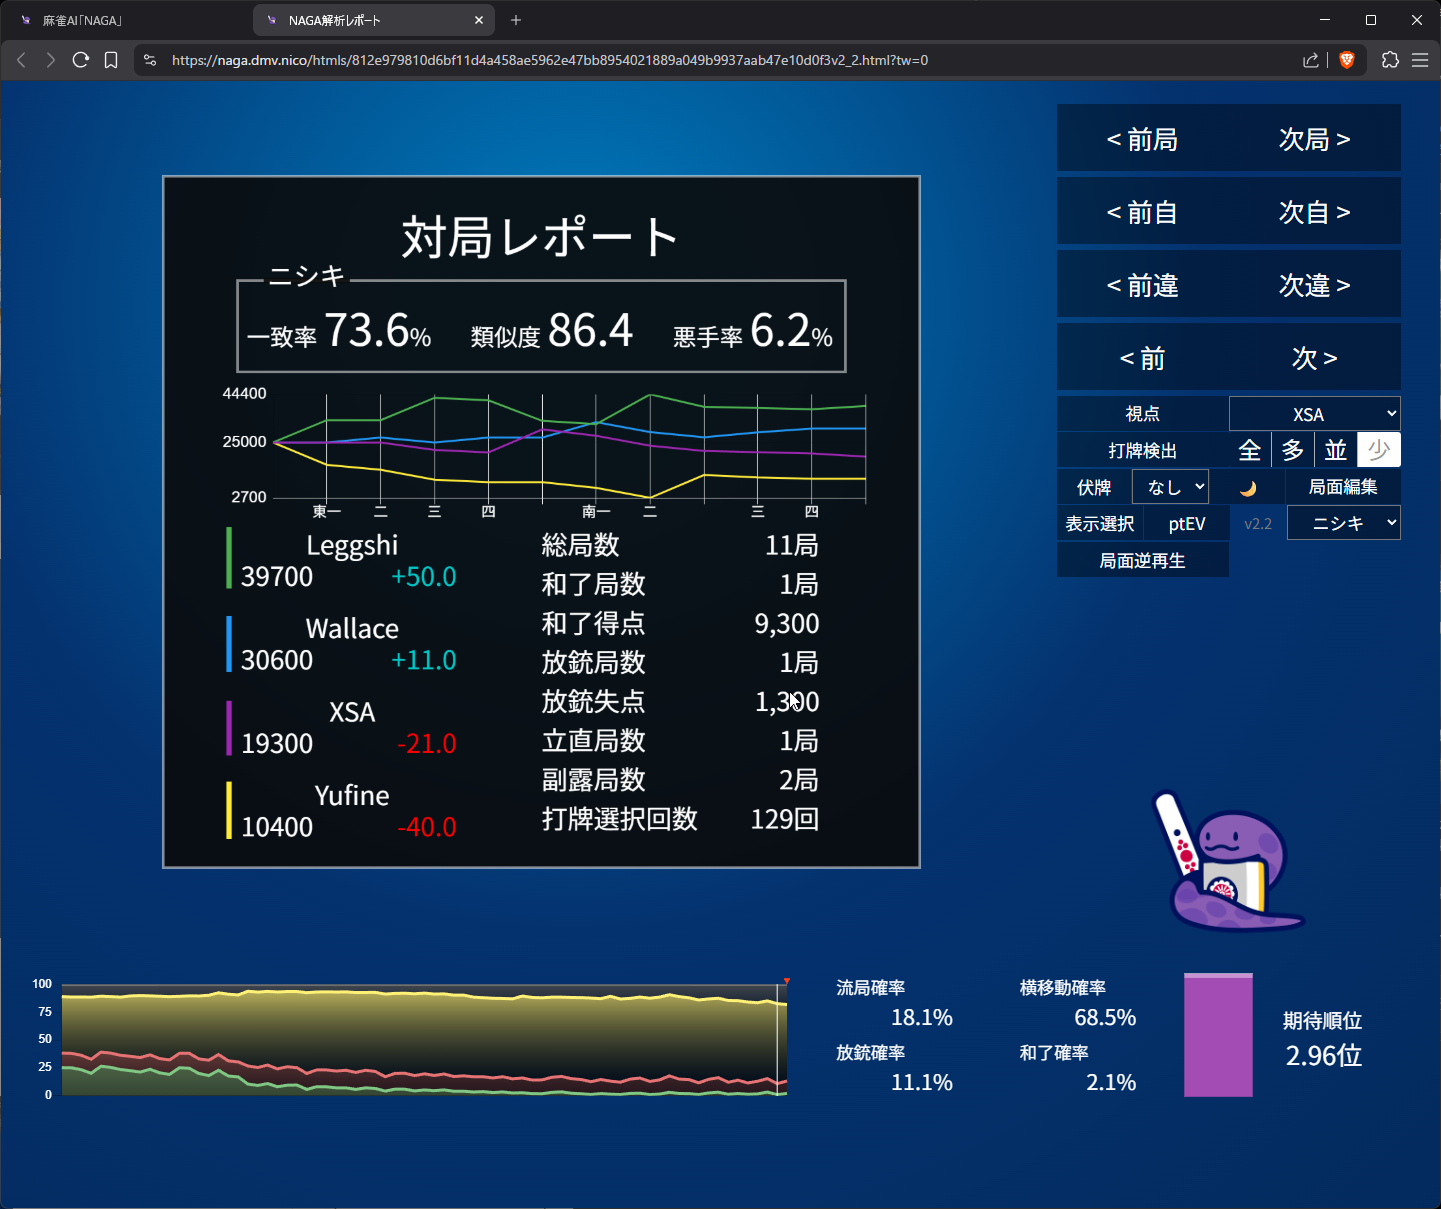Image resolution: width=1441 pixels, height=1209 pixels.
Task: Open a new browser tab
Action: click(x=516, y=20)
